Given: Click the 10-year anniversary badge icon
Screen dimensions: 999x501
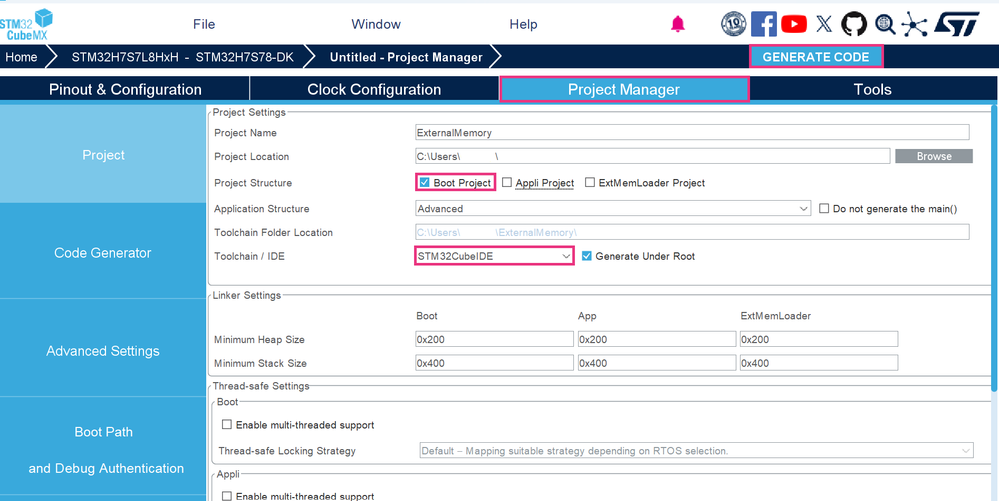Looking at the screenshot, I should pos(733,24).
